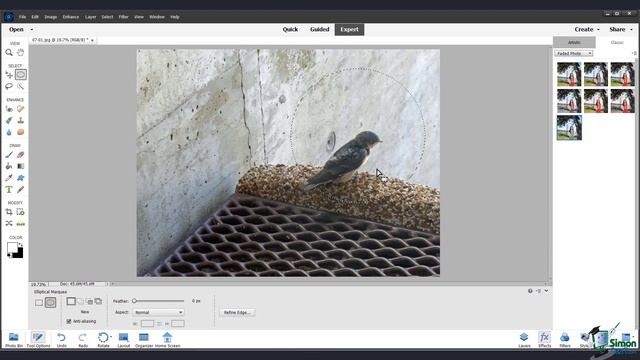Select the Paint Bucket tool
Viewport: 640px width, 360px height.
click(x=9, y=166)
